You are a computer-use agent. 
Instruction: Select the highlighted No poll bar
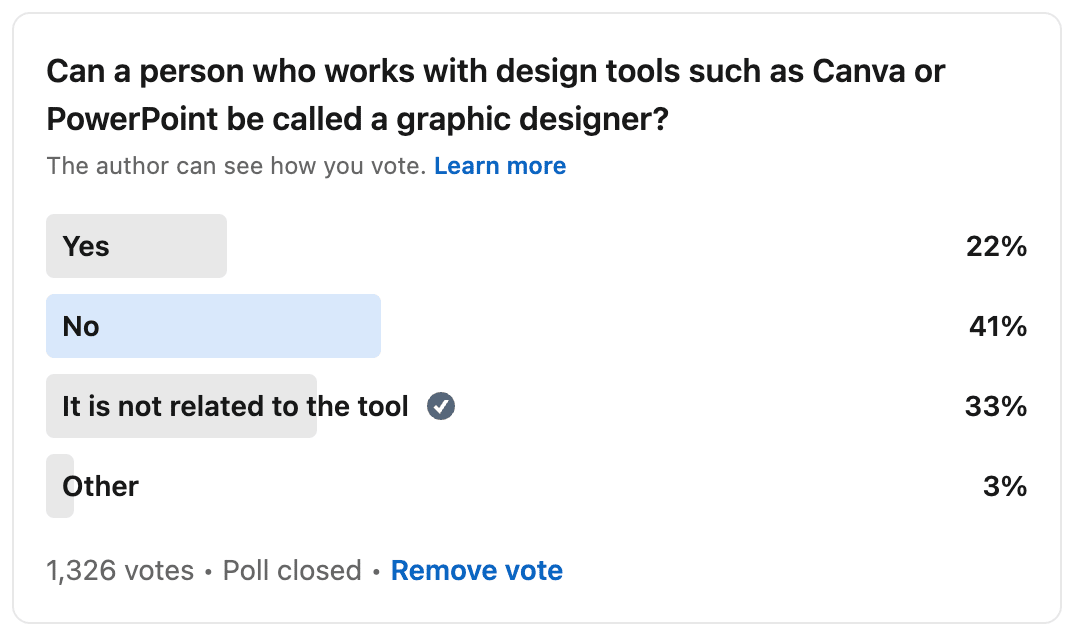point(213,326)
